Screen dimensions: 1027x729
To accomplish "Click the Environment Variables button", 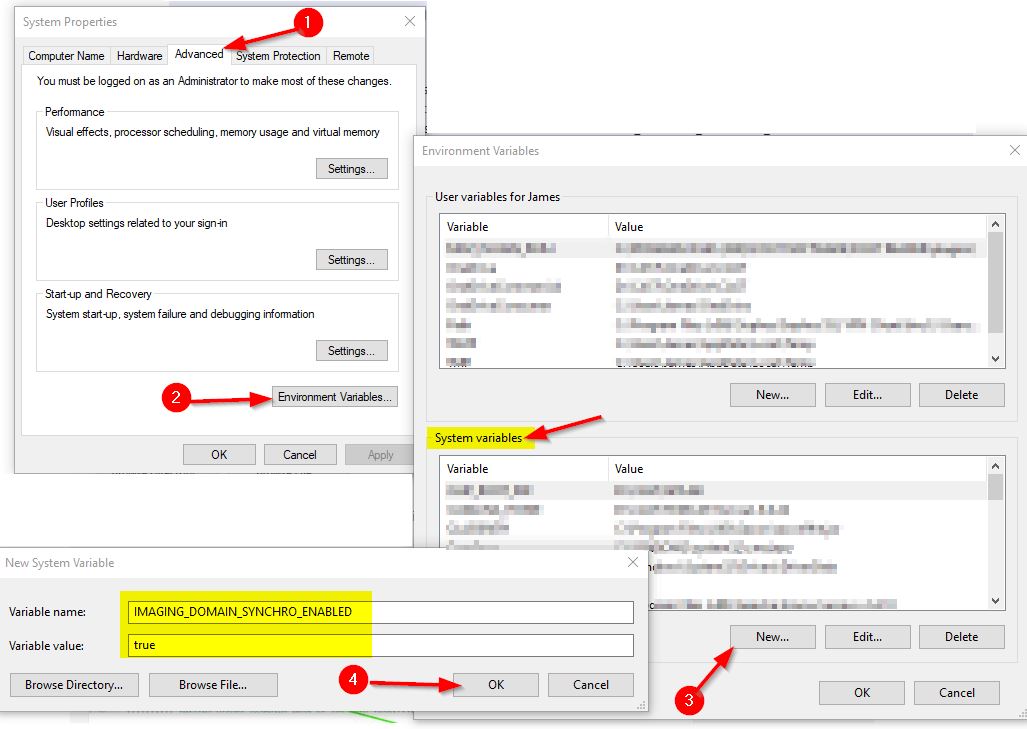I will point(336,397).
